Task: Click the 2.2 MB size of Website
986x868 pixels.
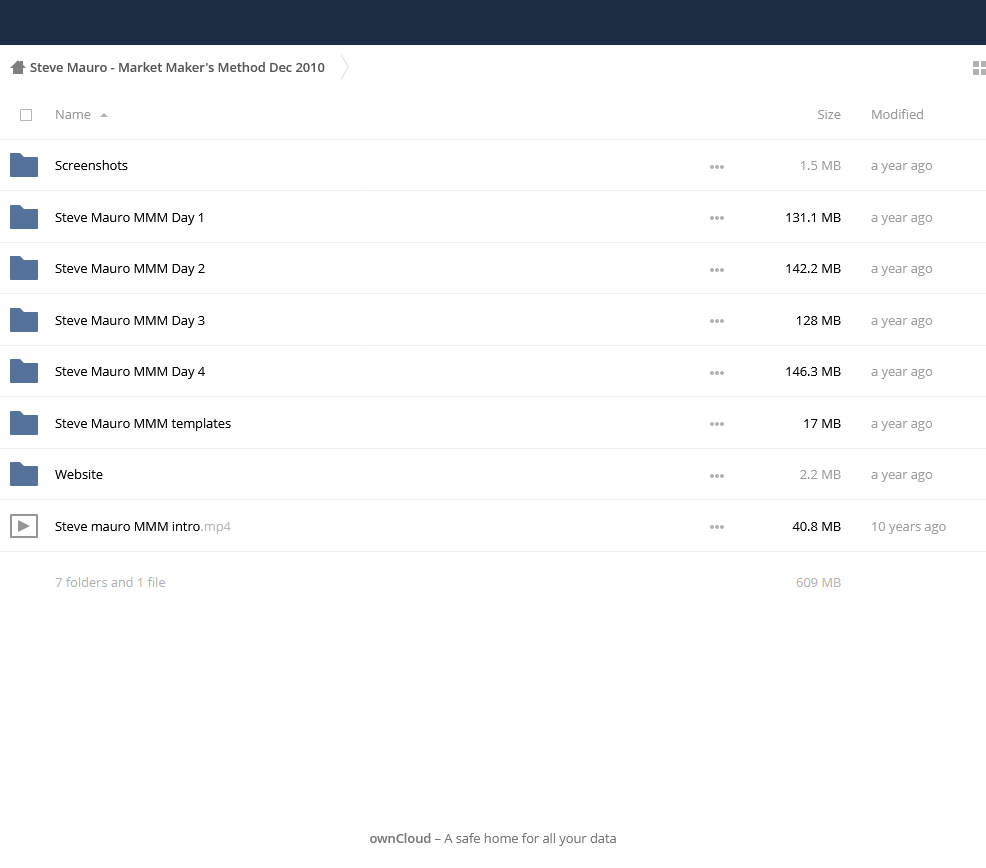Action: 820,475
